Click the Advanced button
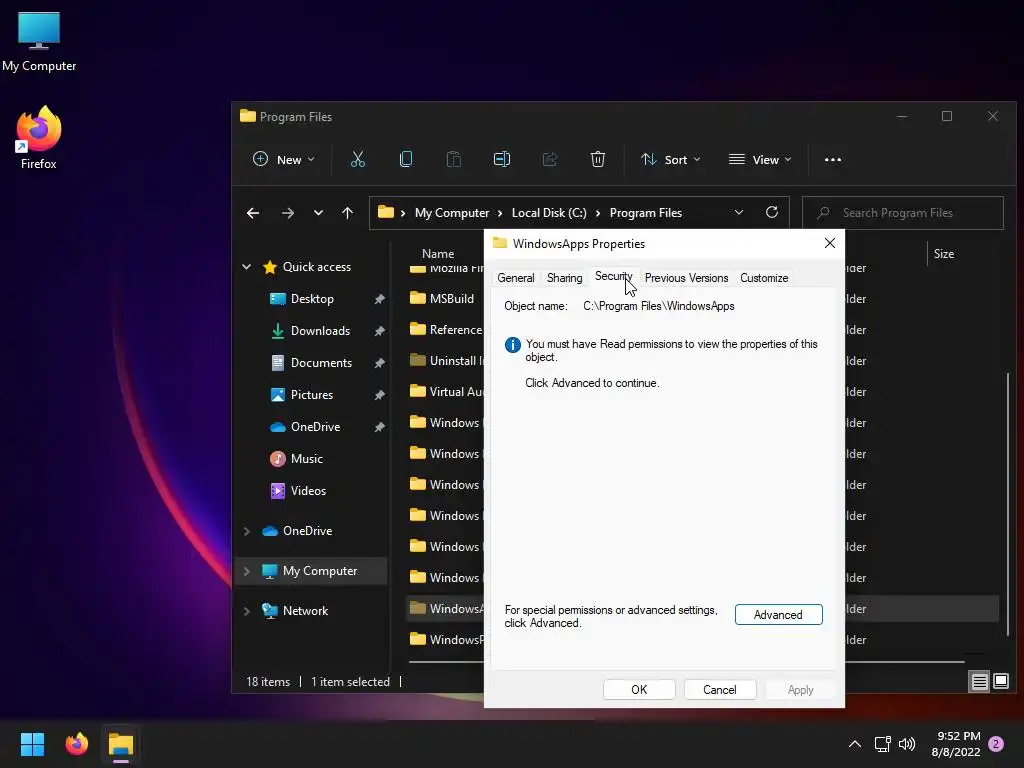Viewport: 1024px width, 768px height. (x=778, y=615)
